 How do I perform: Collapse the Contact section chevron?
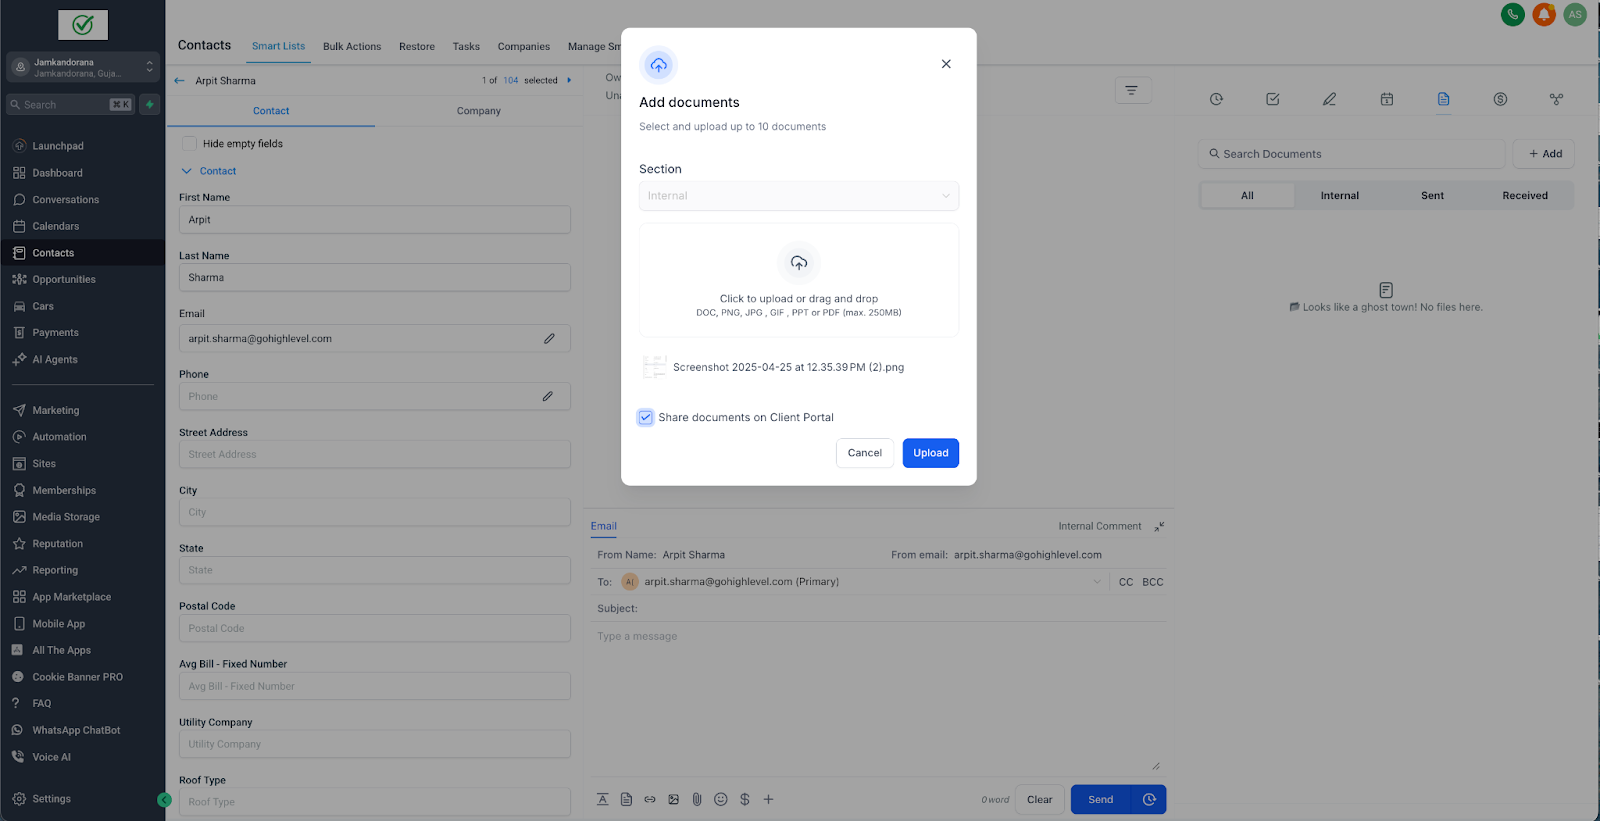186,171
